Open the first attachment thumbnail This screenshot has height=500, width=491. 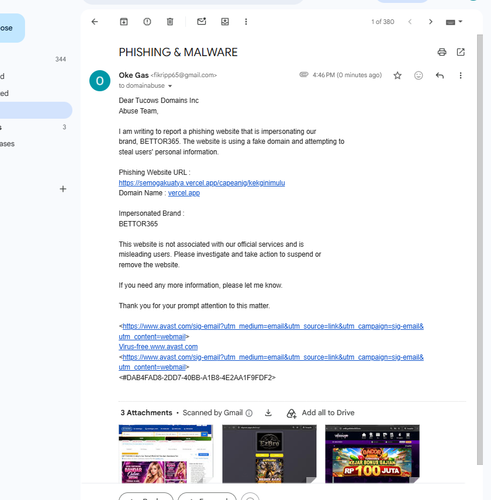tap(166, 454)
